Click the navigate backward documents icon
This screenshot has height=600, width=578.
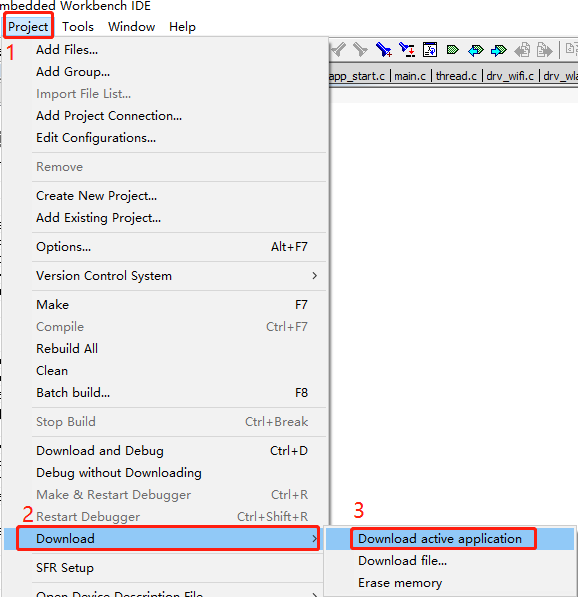pos(522,50)
